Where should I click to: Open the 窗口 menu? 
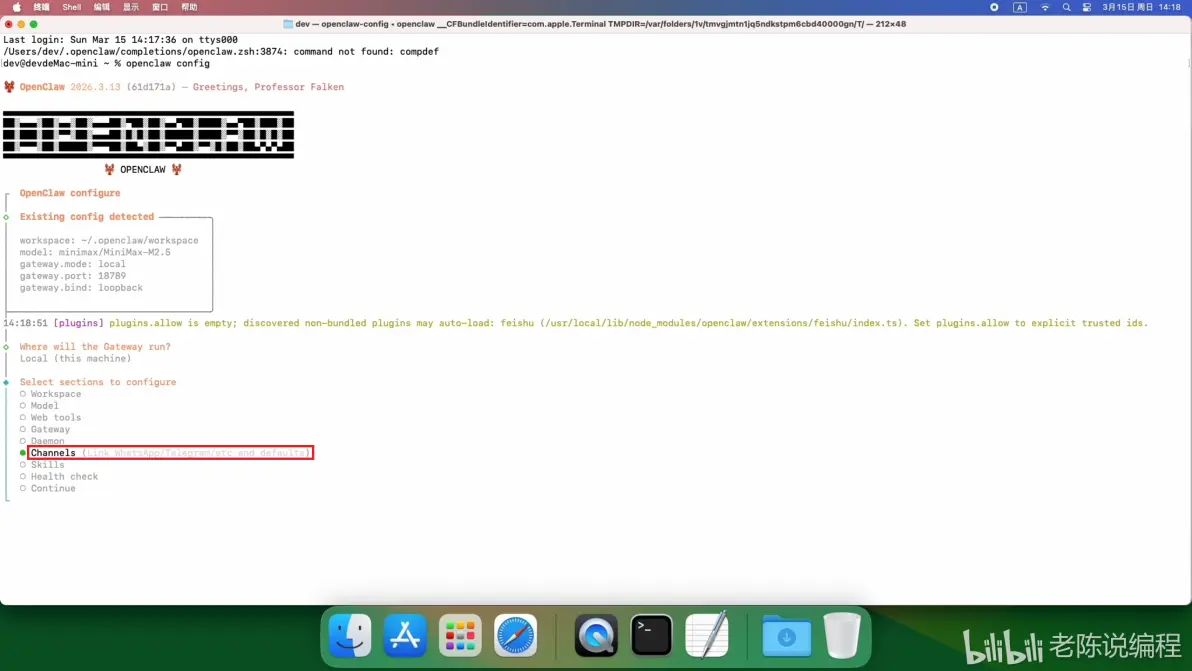pyautogui.click(x=160, y=7)
